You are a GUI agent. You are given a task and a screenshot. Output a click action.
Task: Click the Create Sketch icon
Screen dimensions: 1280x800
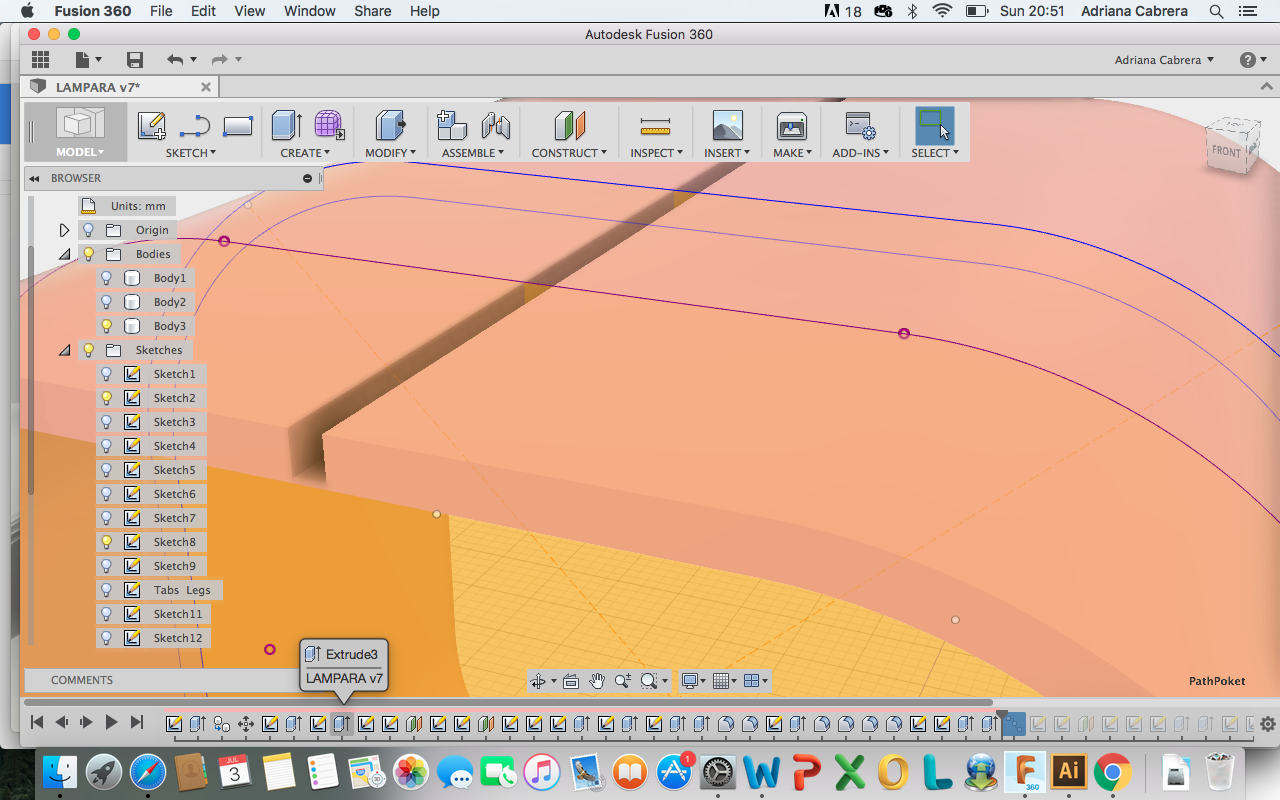(151, 125)
